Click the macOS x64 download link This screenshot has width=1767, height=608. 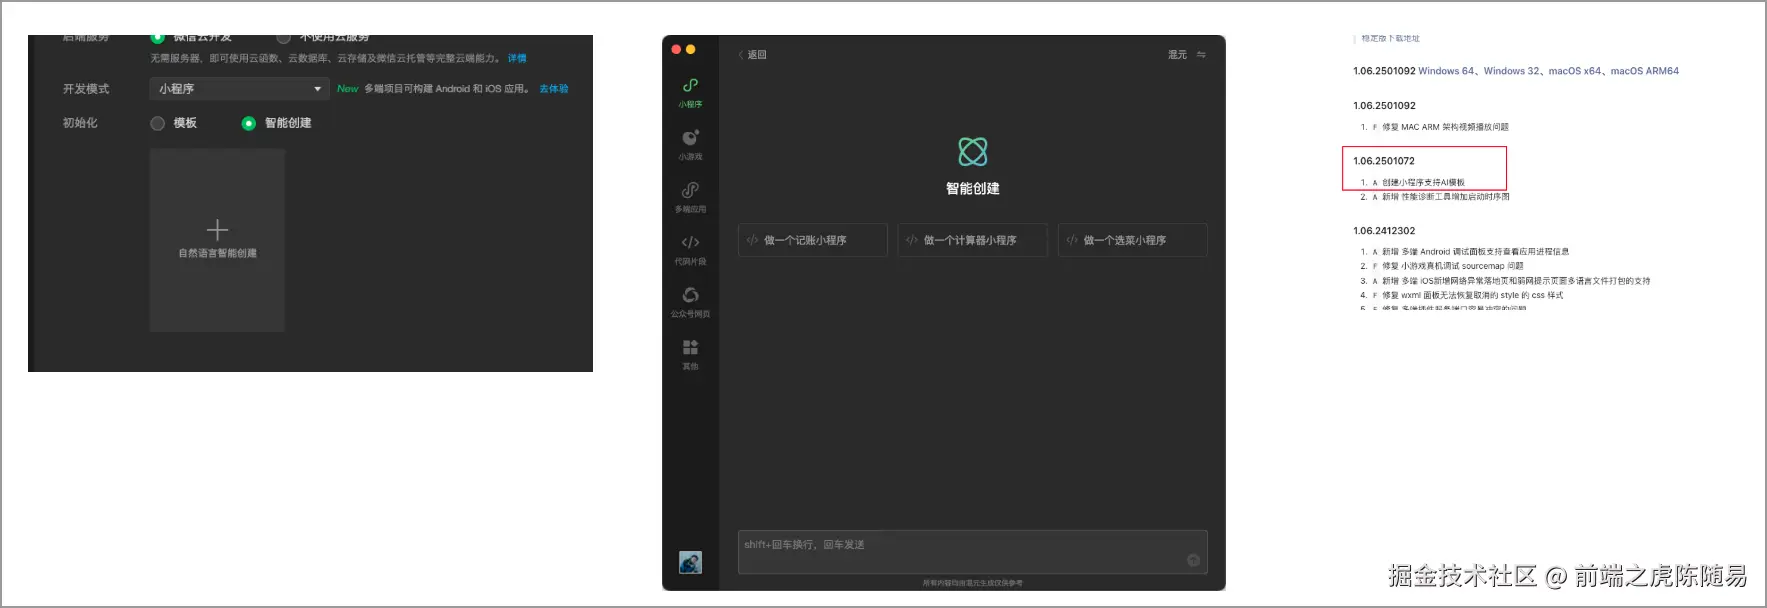pyautogui.click(x=1575, y=71)
